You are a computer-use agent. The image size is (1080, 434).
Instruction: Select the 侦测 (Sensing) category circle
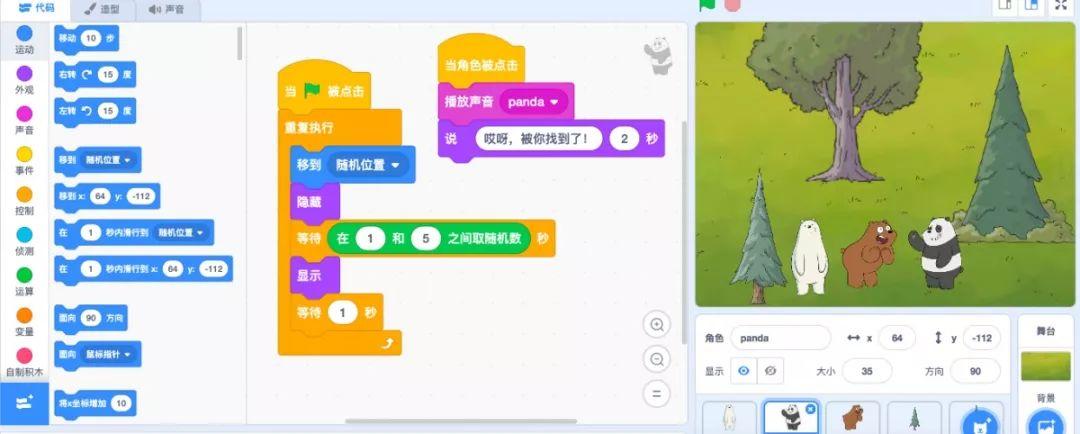pyautogui.click(x=24, y=235)
